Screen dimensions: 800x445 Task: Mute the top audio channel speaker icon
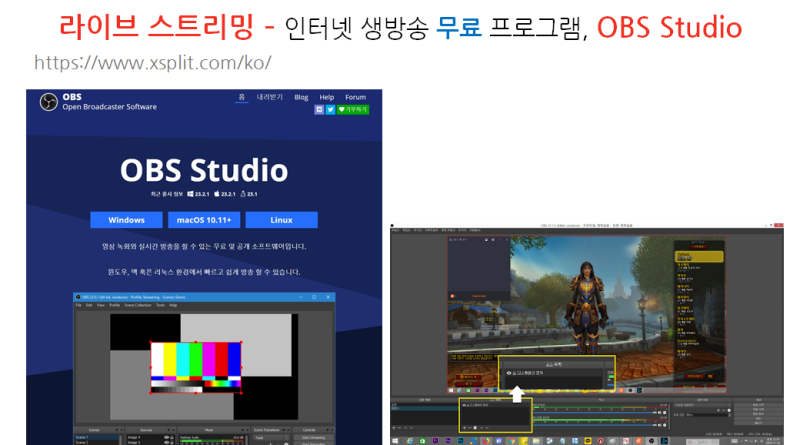[x=660, y=412]
